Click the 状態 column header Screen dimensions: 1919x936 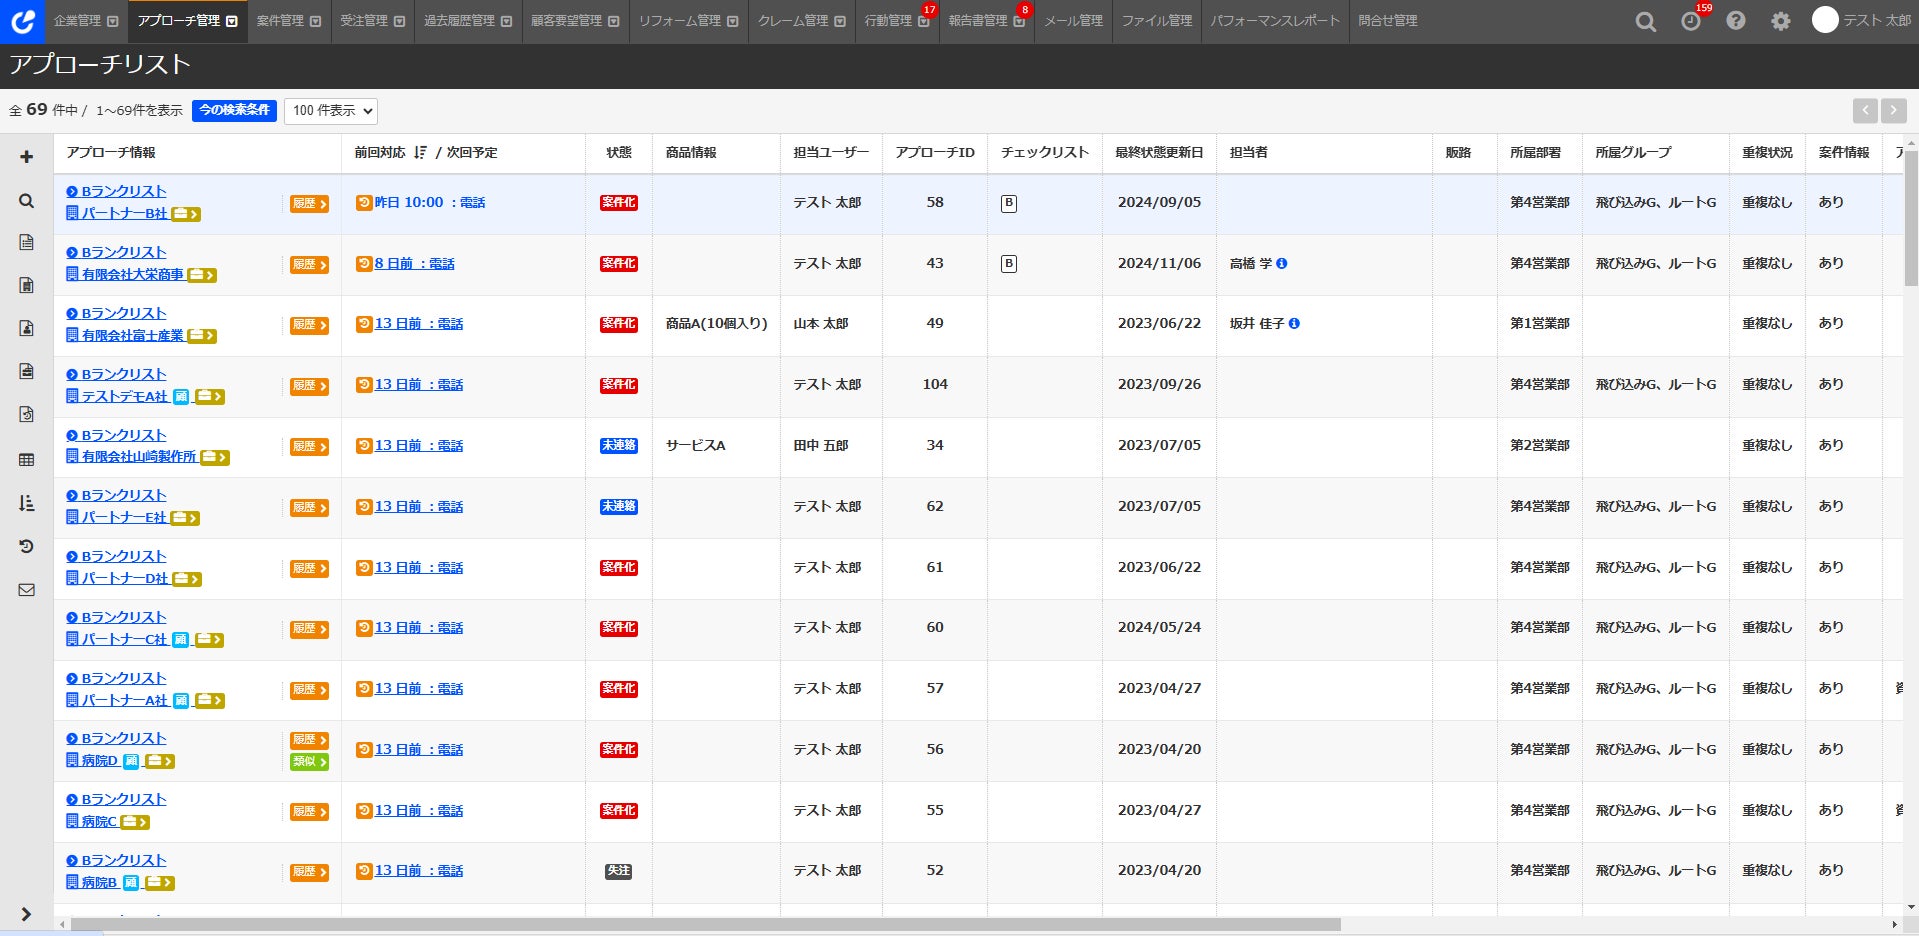[619, 152]
